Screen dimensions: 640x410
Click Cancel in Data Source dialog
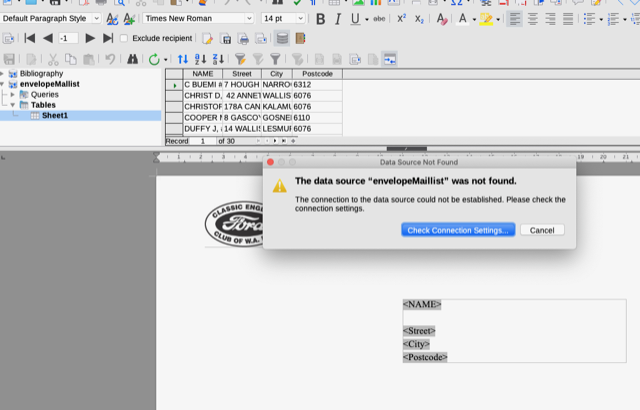pyautogui.click(x=542, y=230)
